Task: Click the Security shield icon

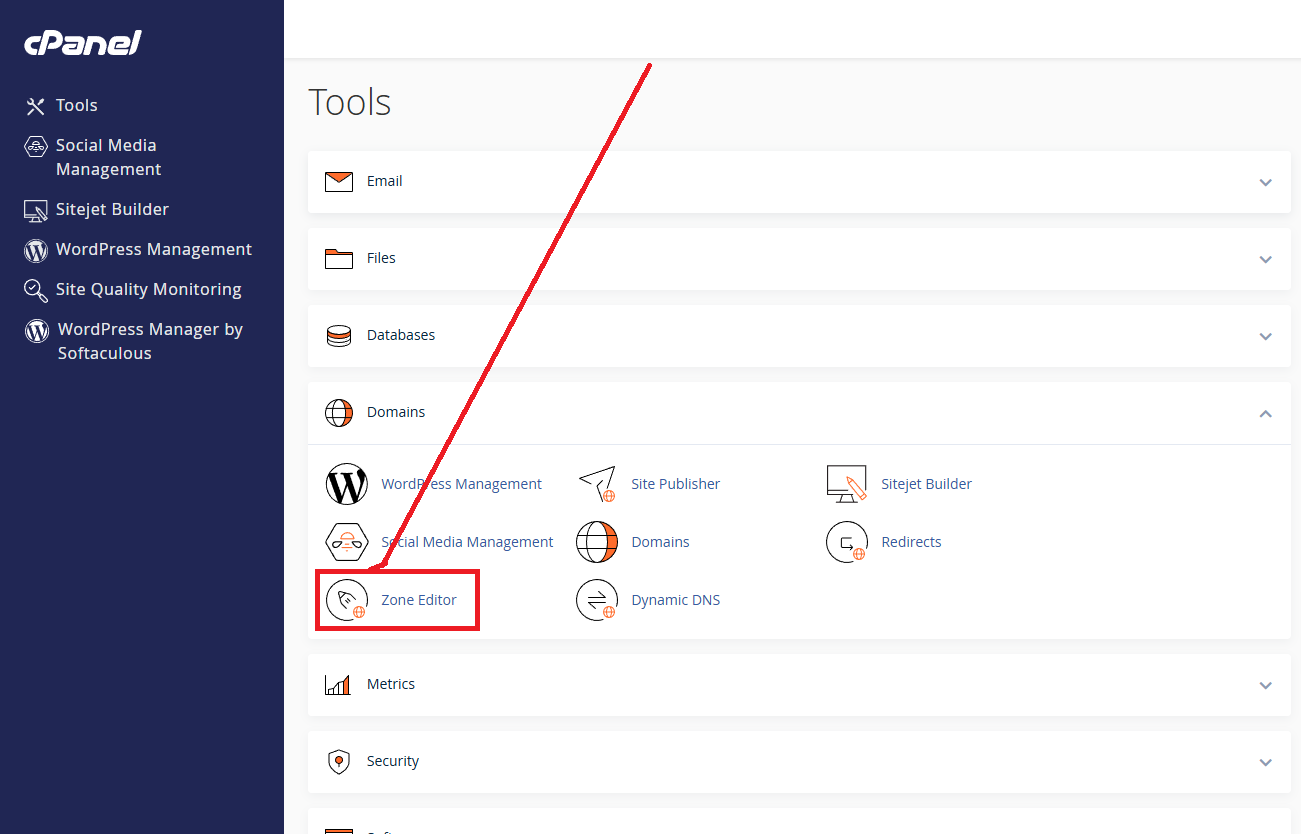Action: (339, 762)
